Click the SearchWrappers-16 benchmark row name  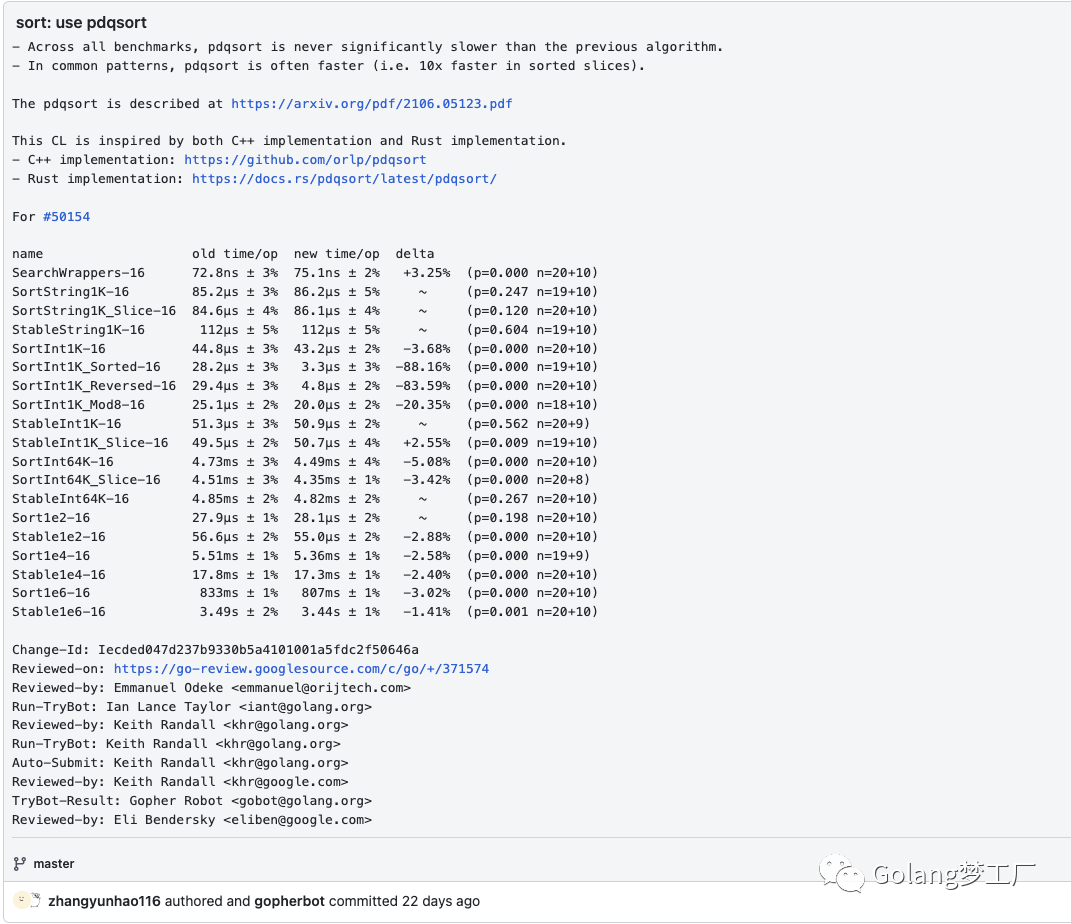pyautogui.click(x=79, y=272)
